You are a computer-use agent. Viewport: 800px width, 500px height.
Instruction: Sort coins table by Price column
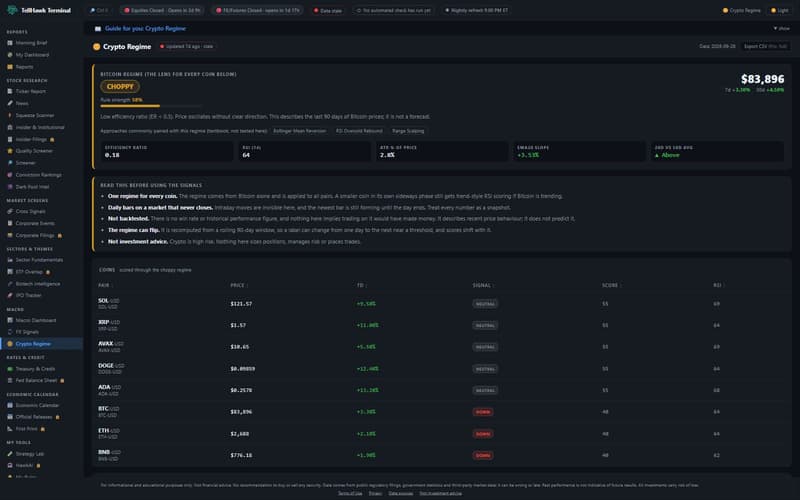[239, 285]
